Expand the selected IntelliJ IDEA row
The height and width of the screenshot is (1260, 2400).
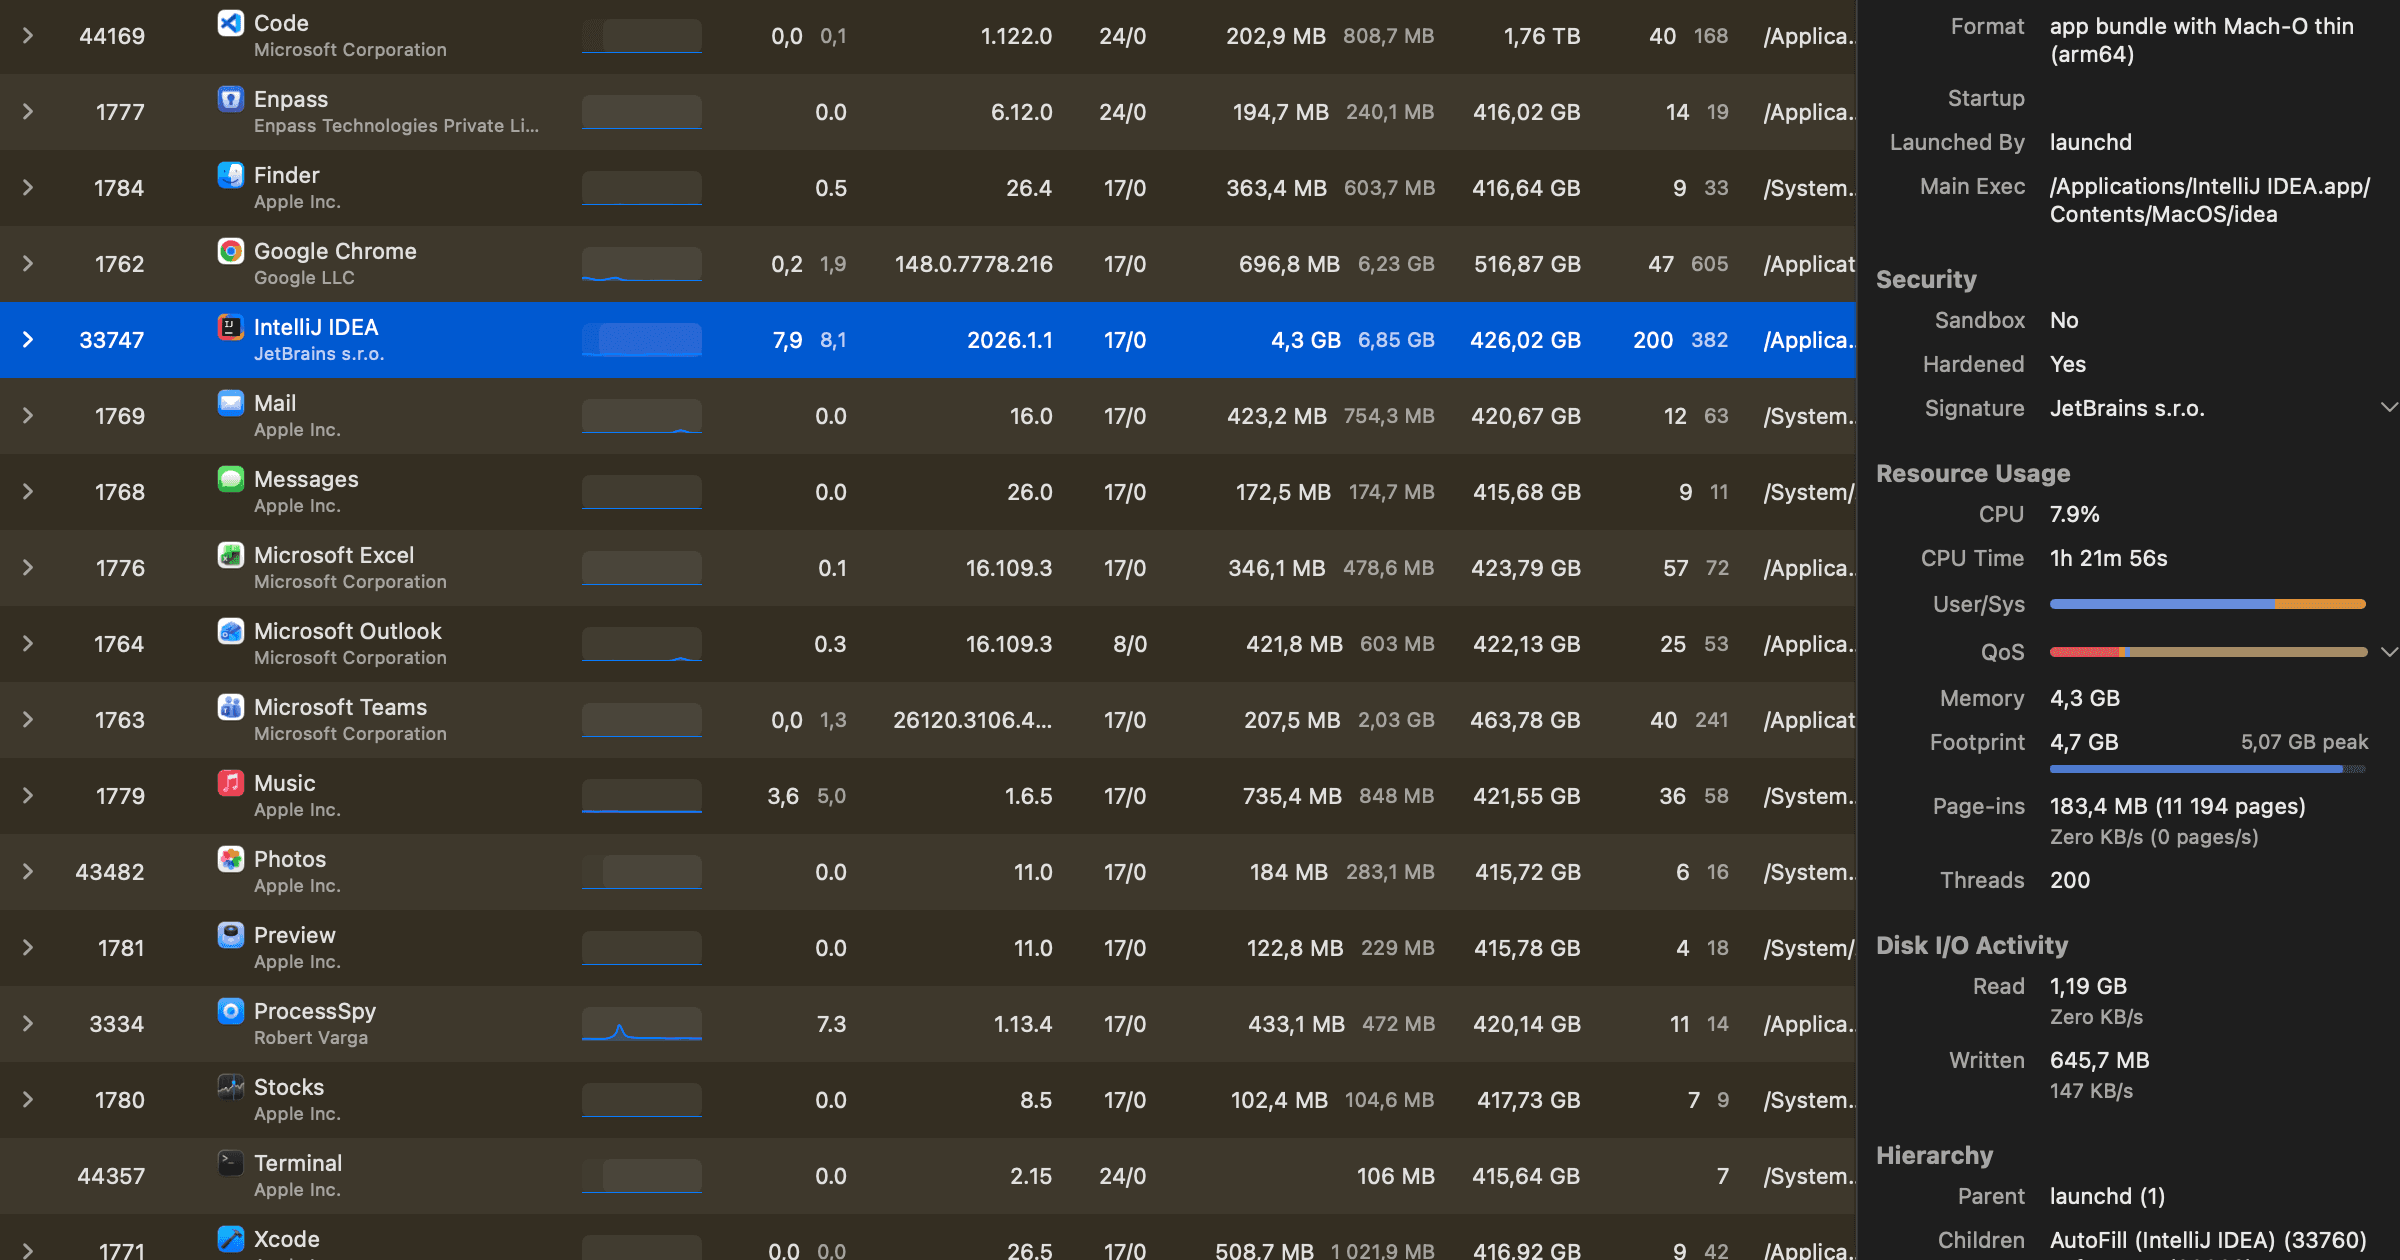coord(28,340)
